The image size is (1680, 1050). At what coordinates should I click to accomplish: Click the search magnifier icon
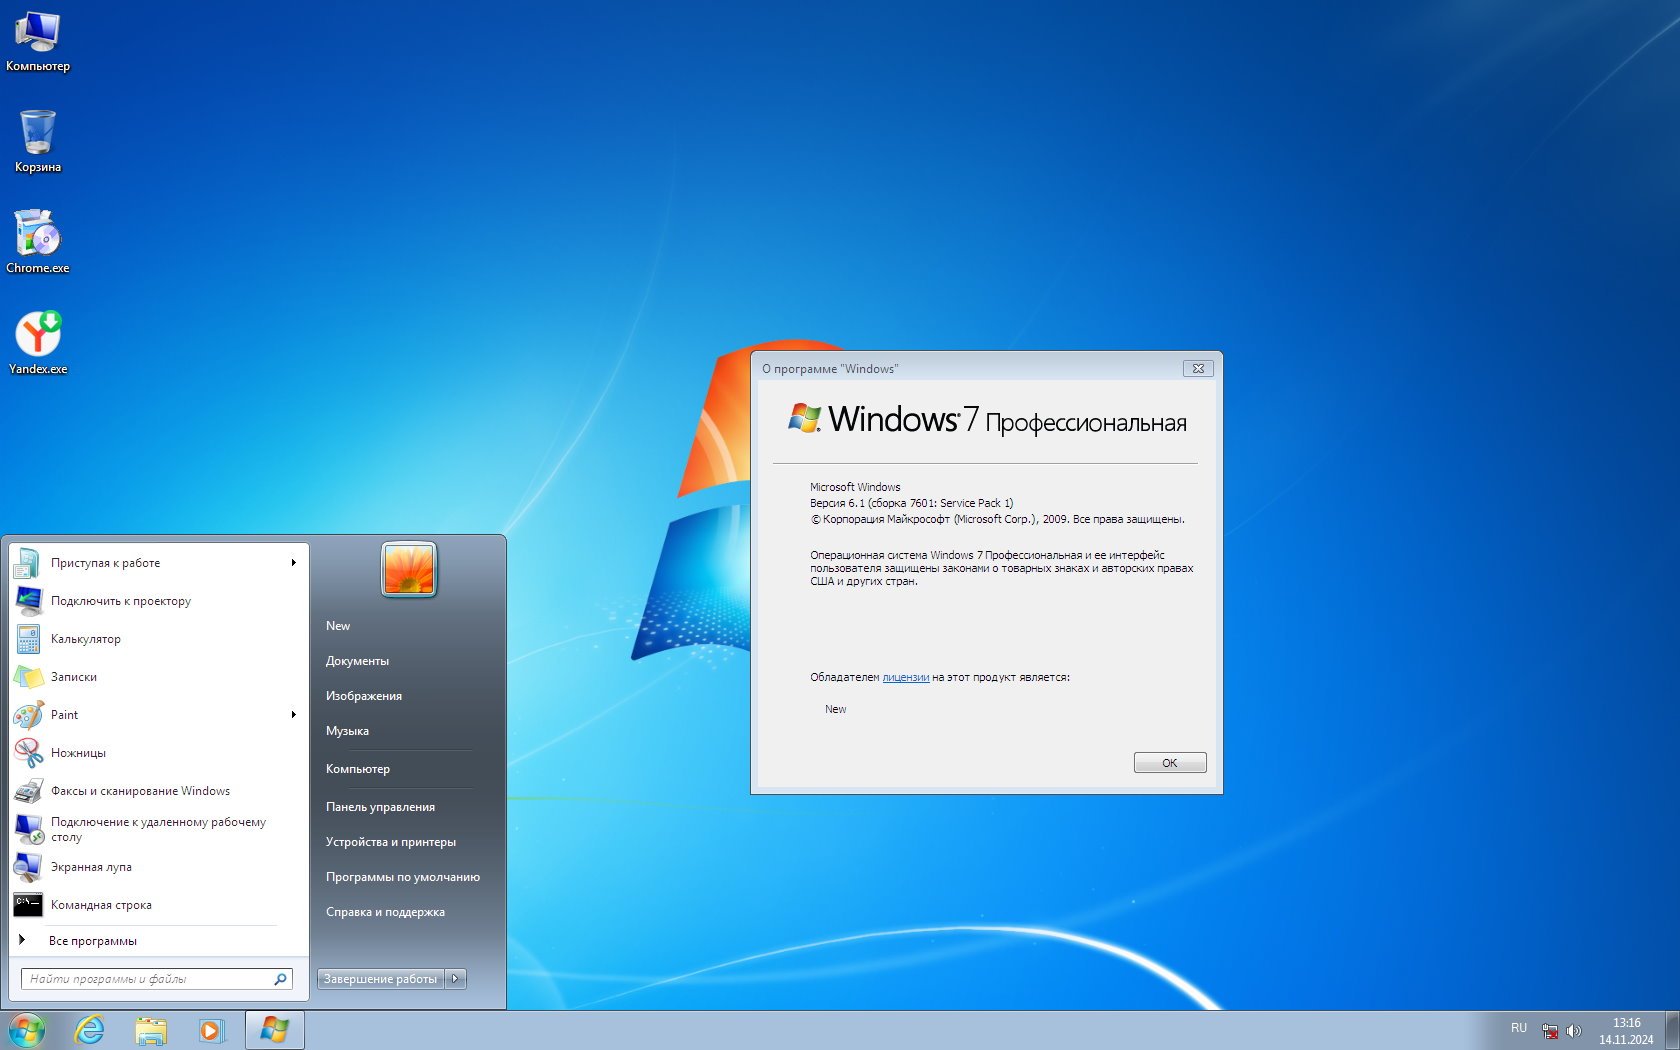(x=280, y=979)
